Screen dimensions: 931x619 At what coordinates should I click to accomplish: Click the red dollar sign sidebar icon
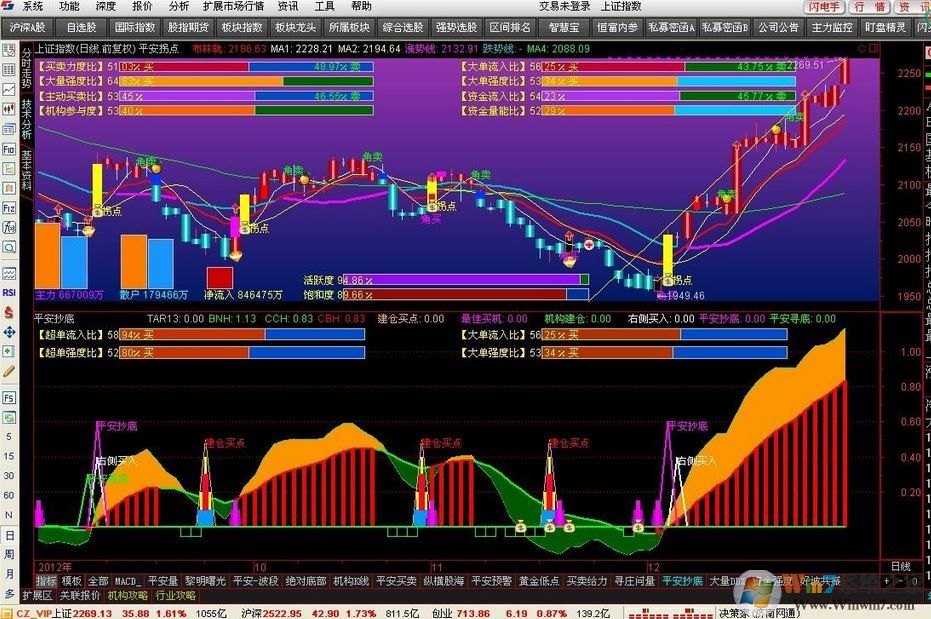[9, 312]
